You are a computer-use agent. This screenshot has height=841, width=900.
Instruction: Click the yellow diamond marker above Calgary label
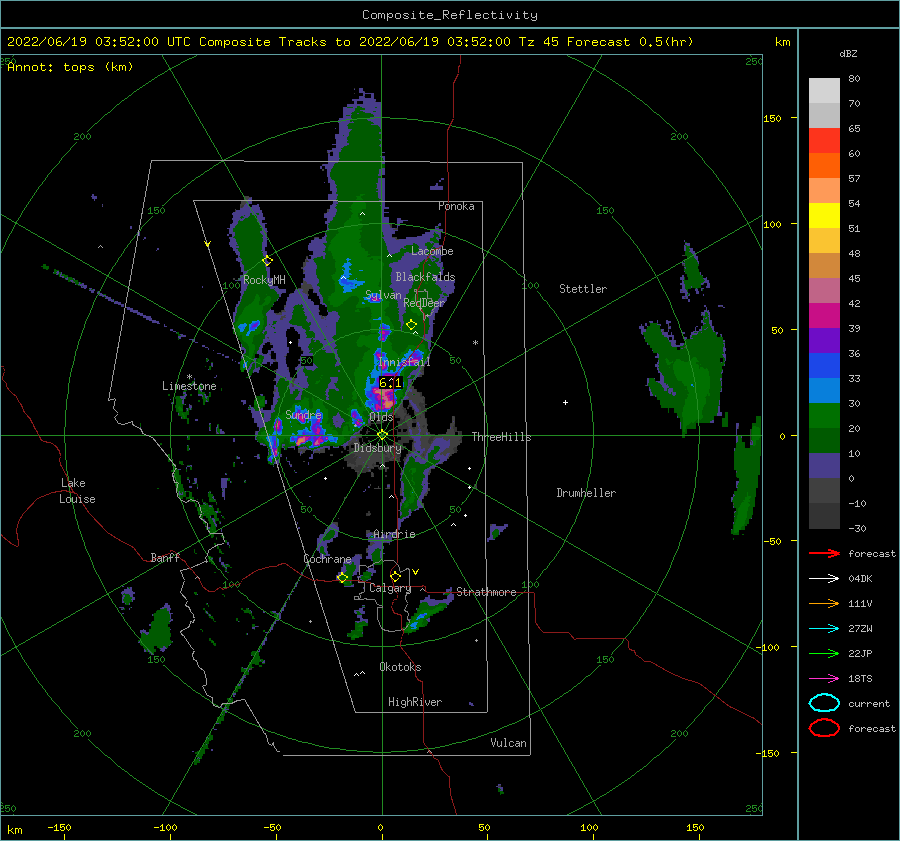395,576
